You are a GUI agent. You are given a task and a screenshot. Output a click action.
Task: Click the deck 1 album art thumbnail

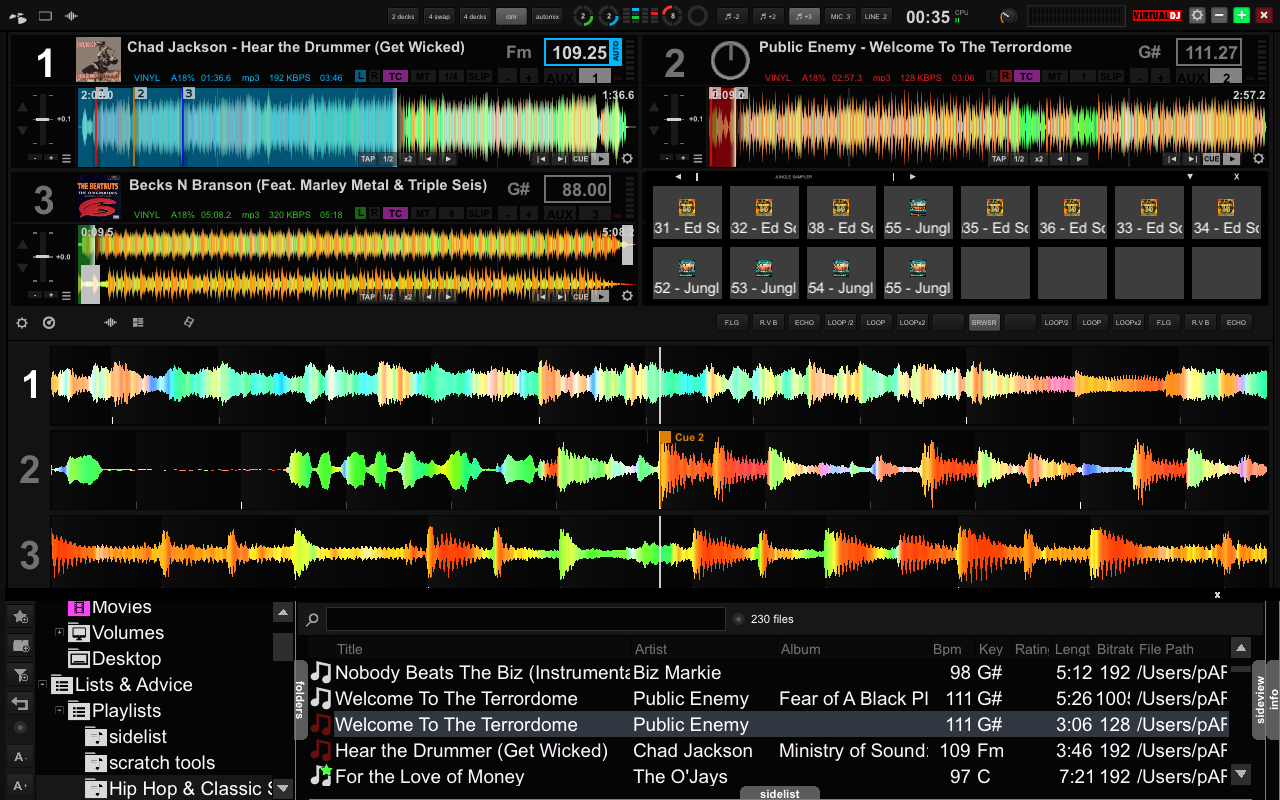pos(98,60)
